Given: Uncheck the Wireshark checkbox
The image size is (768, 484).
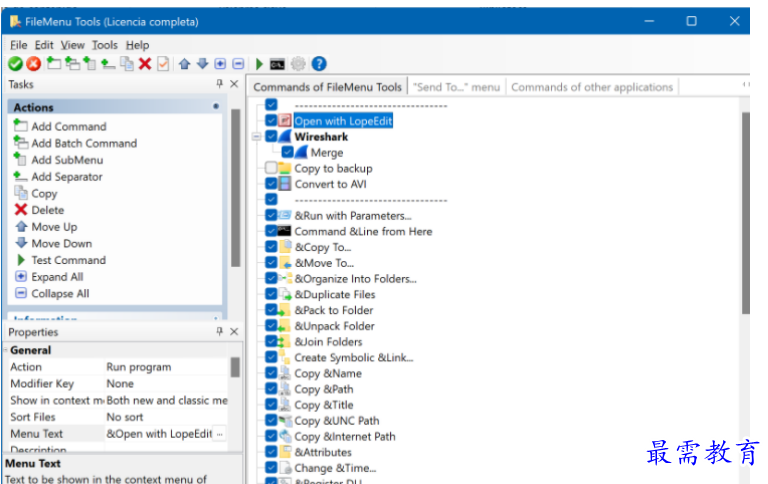Looking at the screenshot, I should [x=271, y=136].
